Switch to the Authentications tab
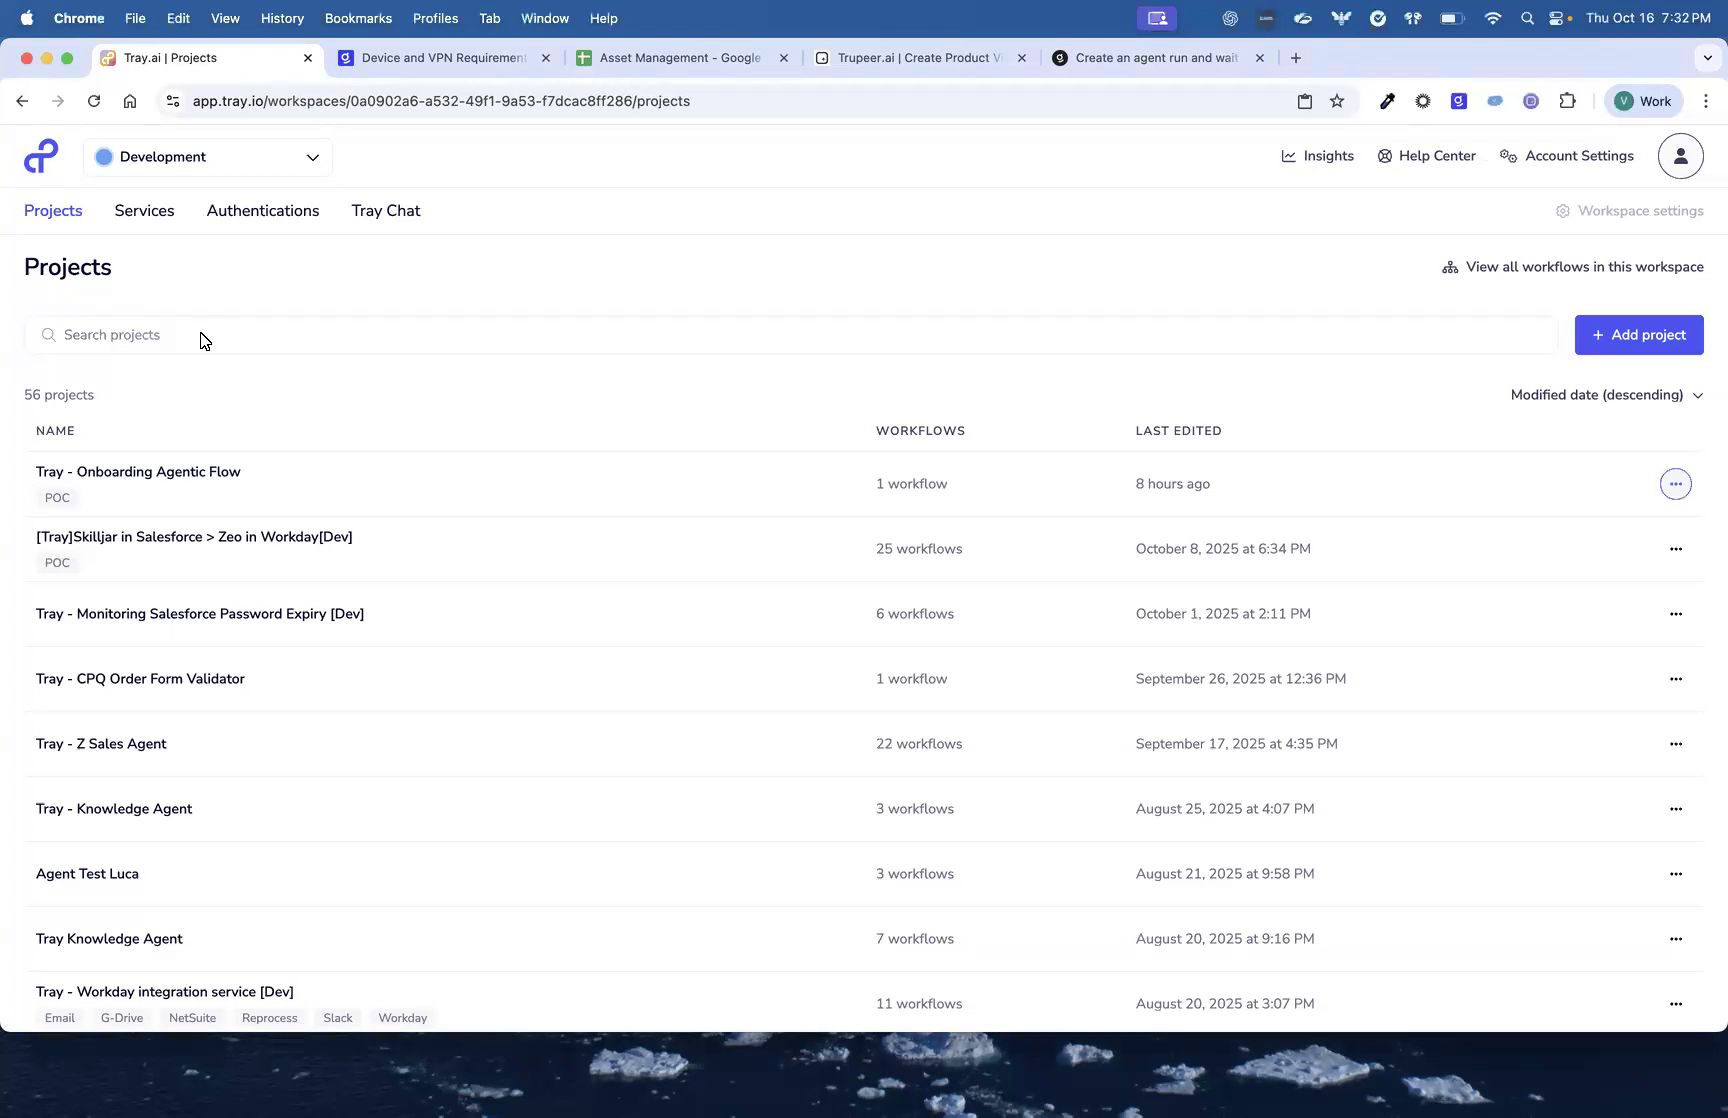The width and height of the screenshot is (1728, 1118). [x=263, y=211]
